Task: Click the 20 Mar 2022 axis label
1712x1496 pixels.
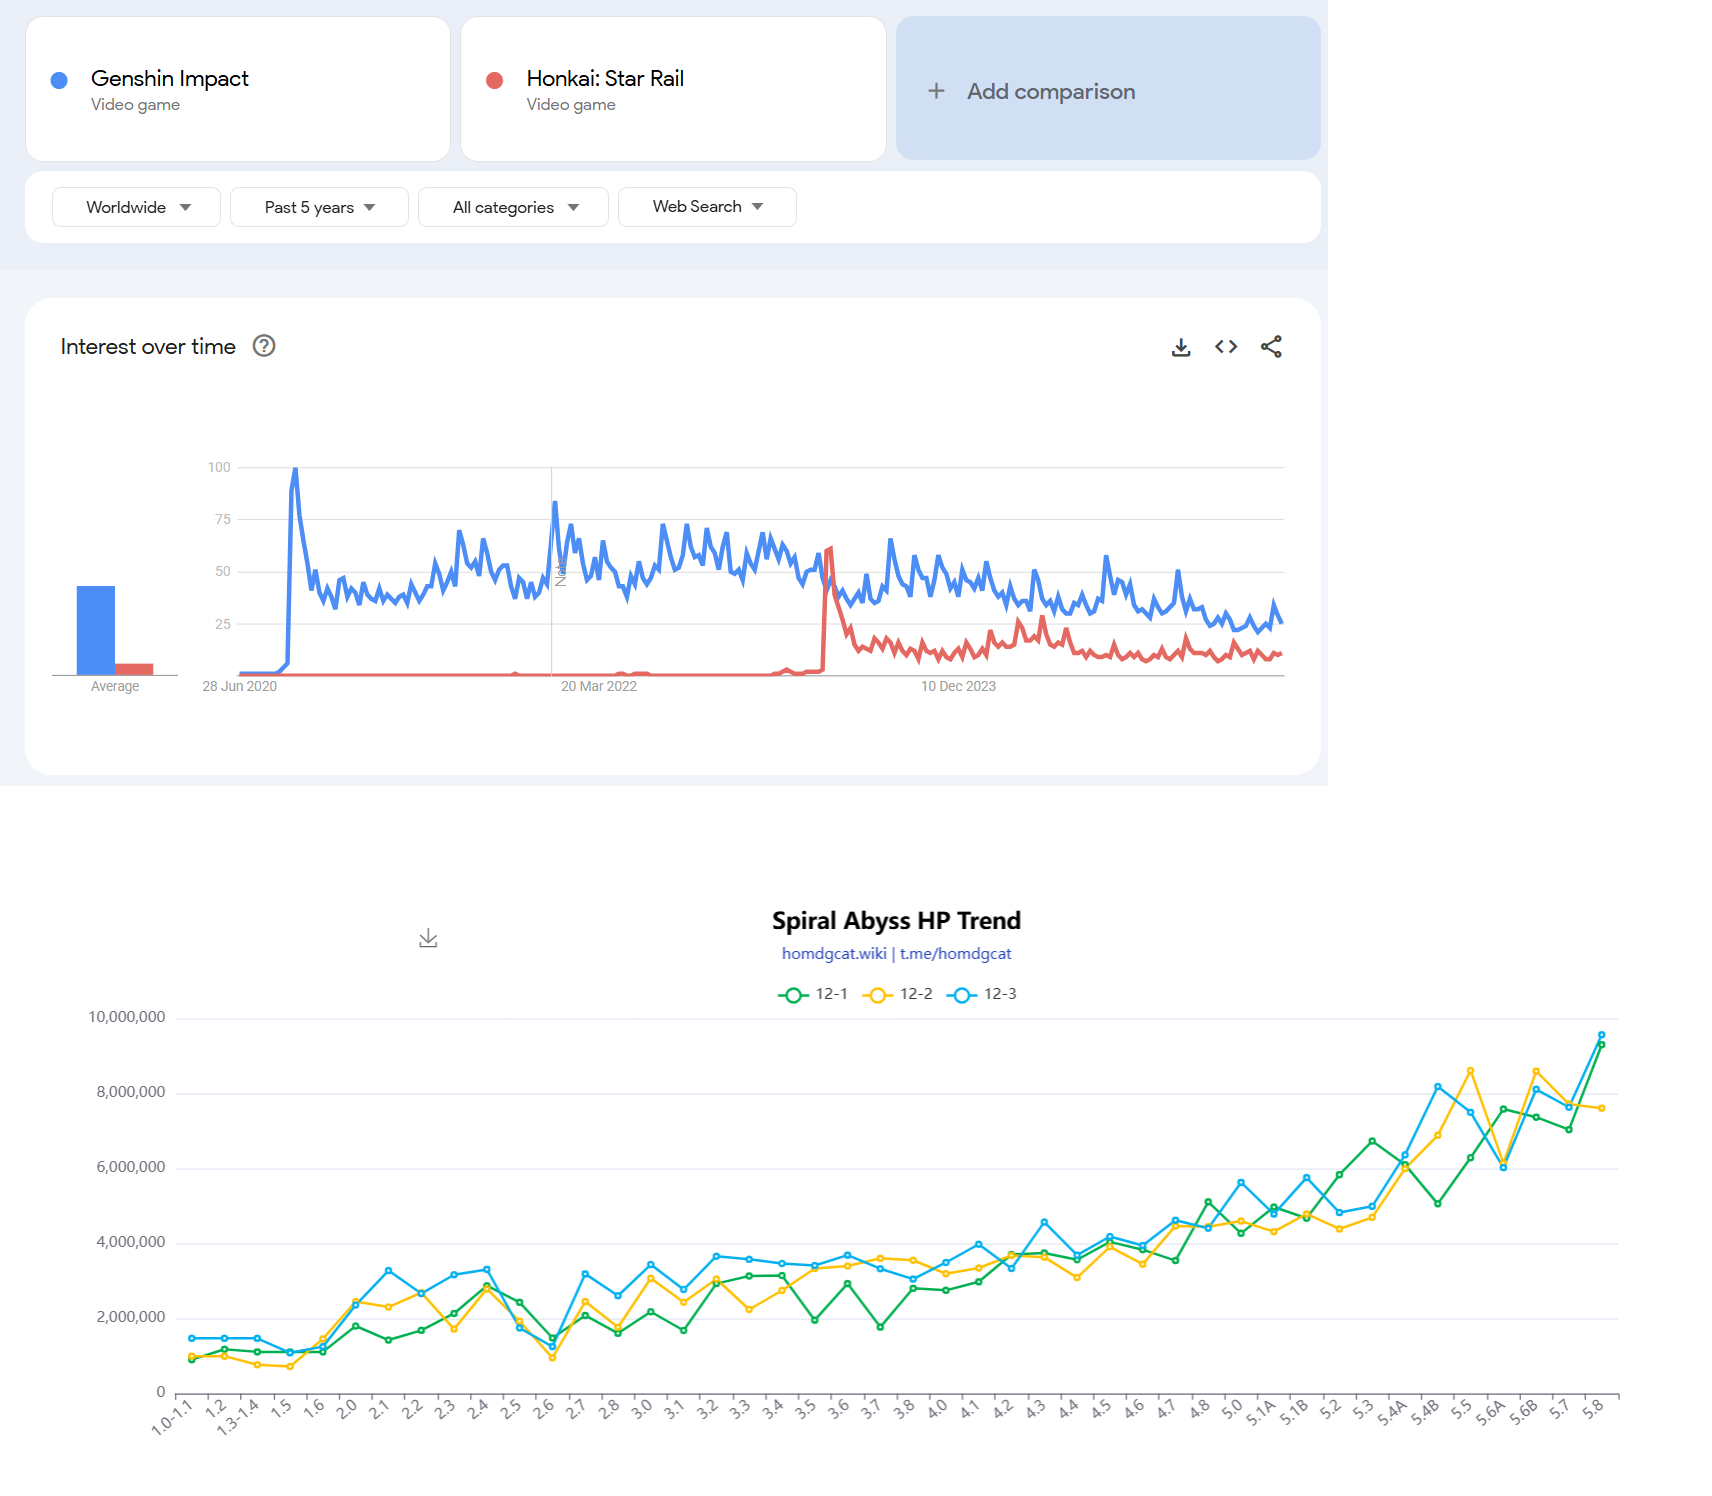Action: [x=599, y=686]
